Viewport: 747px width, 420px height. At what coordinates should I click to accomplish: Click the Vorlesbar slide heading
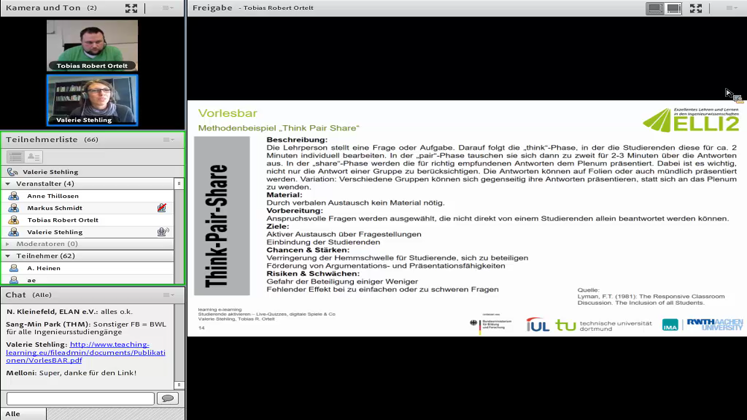coord(227,113)
